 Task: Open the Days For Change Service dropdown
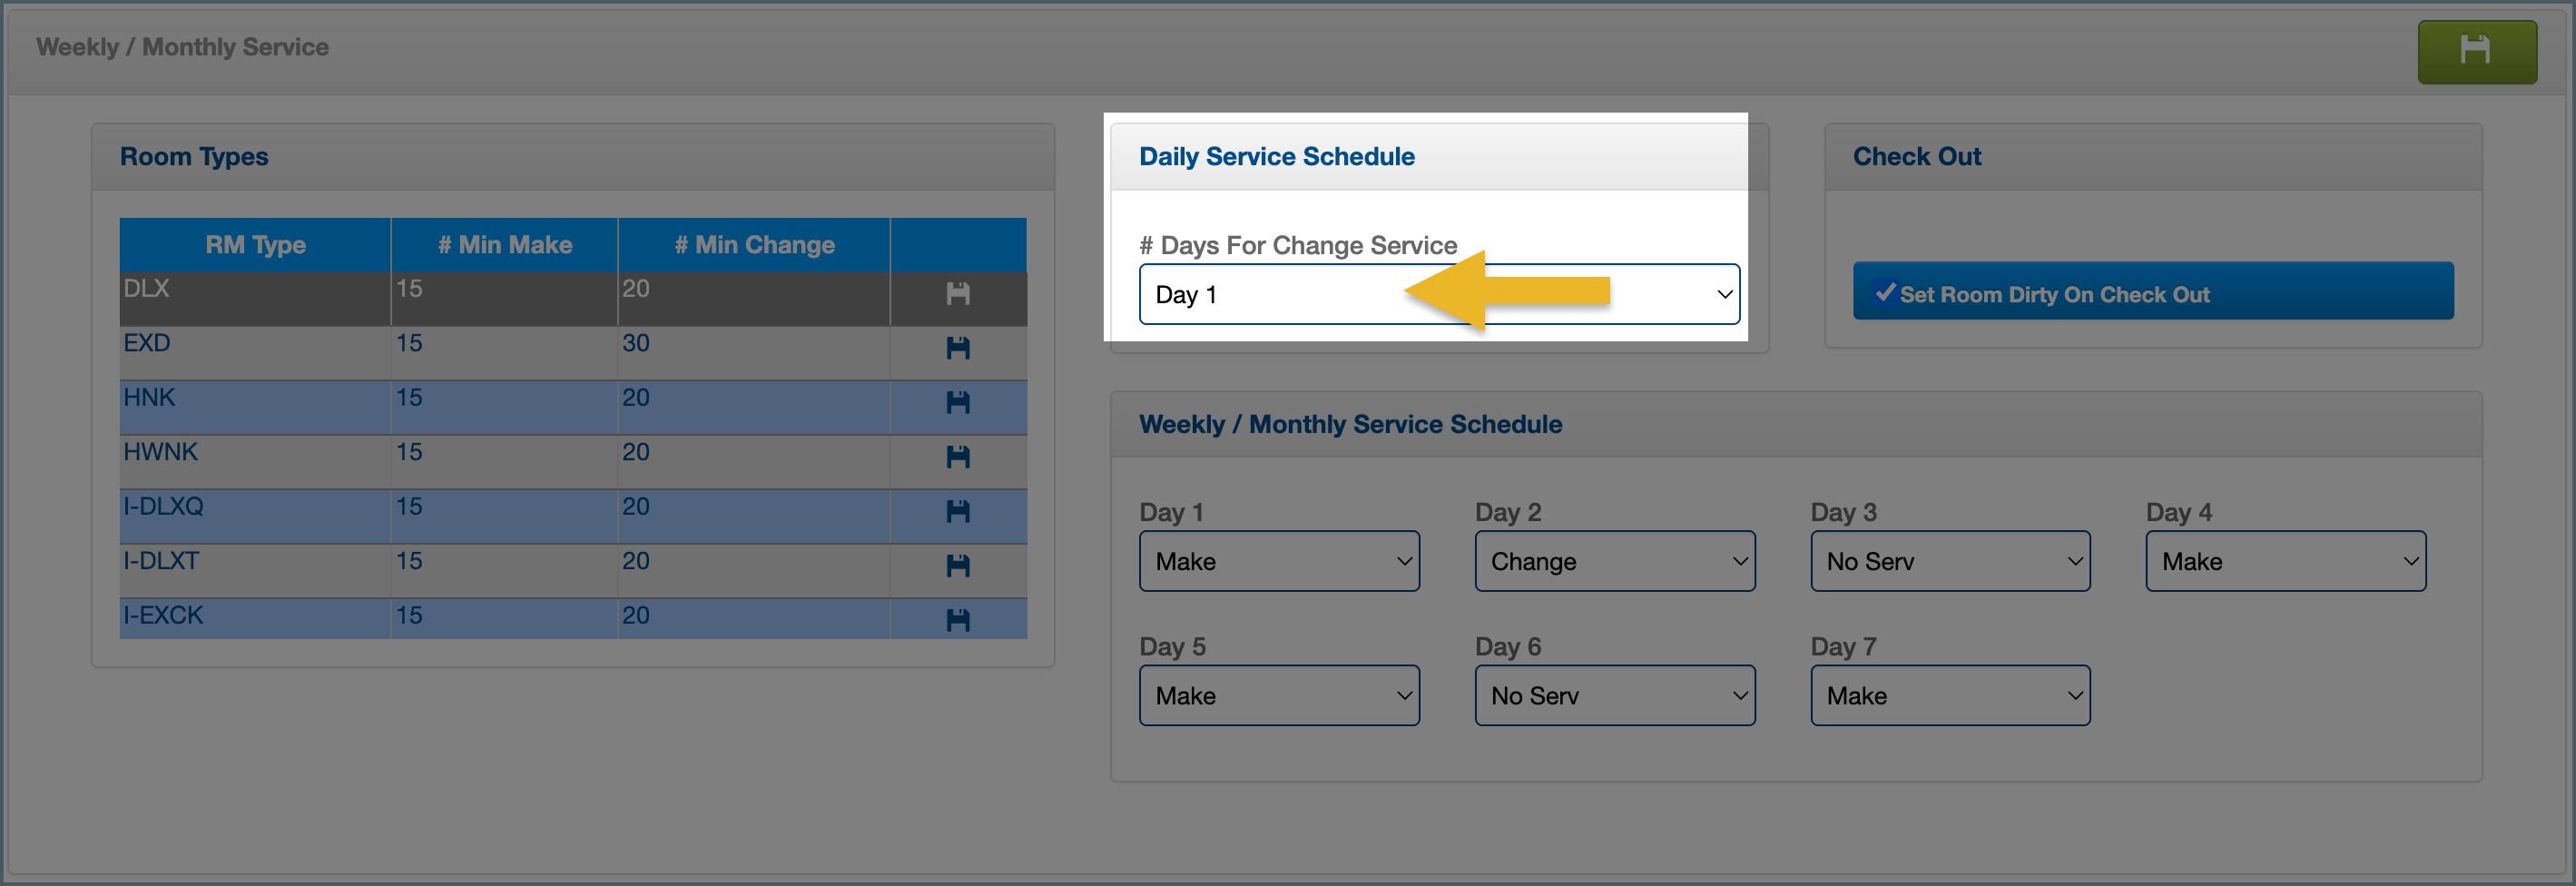coord(1438,295)
